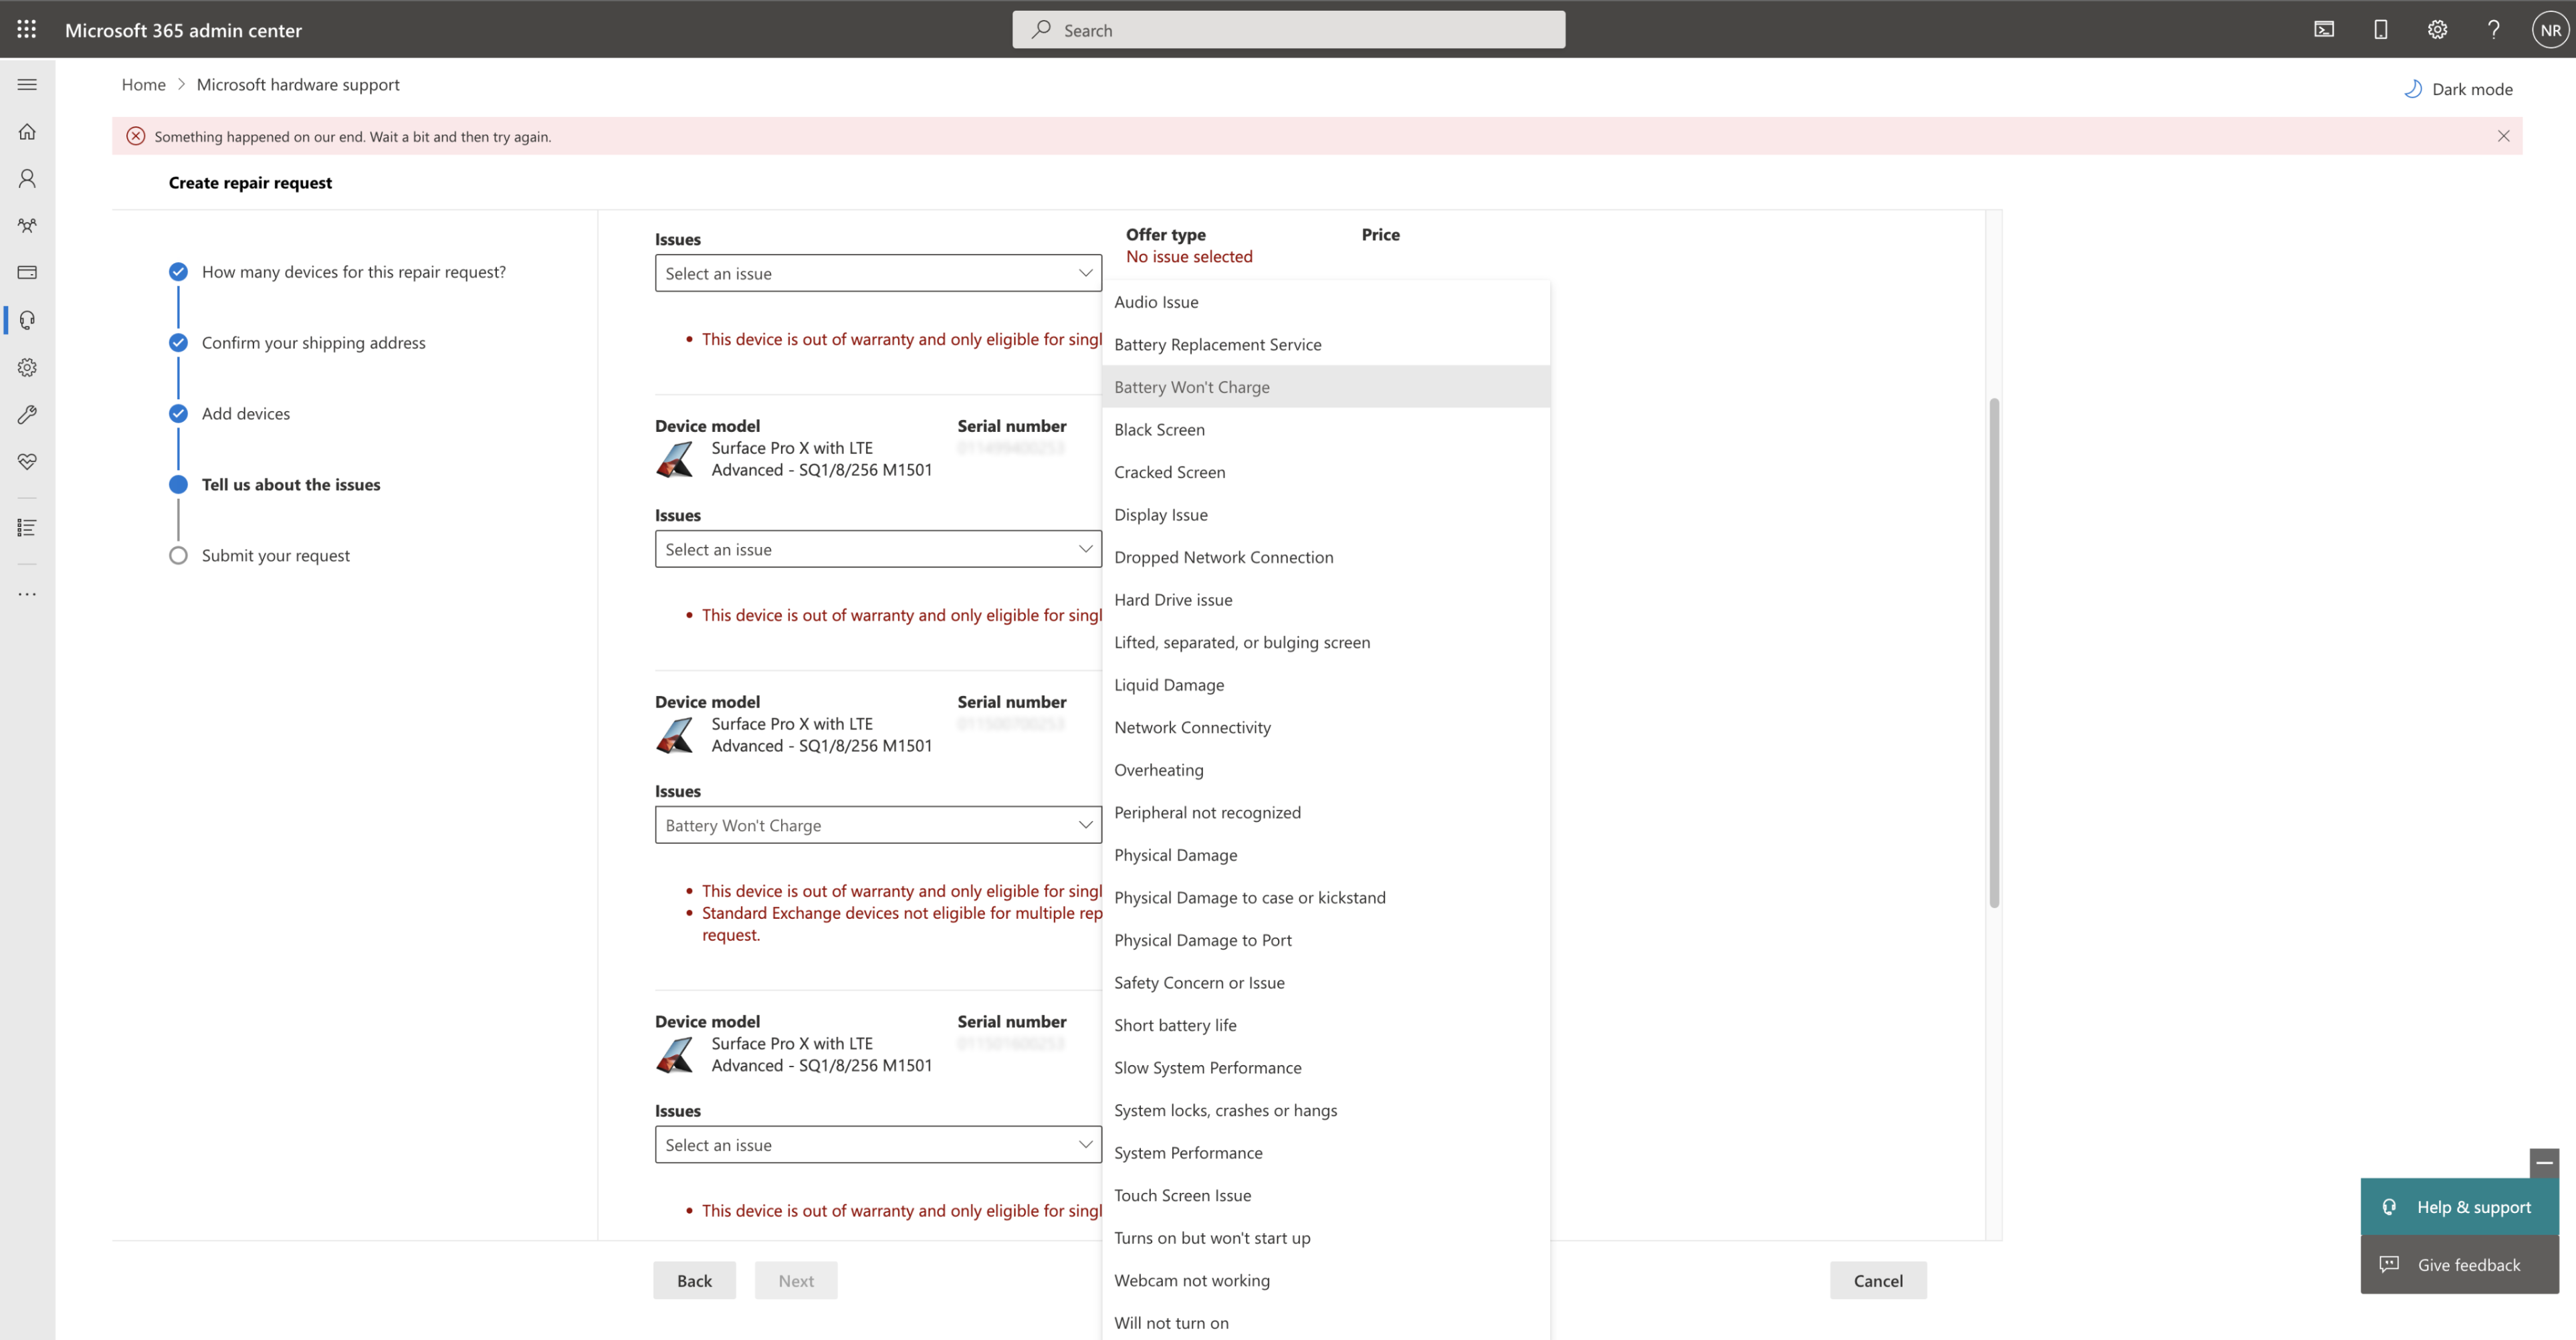Select 'Submit your request' step
This screenshot has height=1340, width=2576.
pos(260,556)
